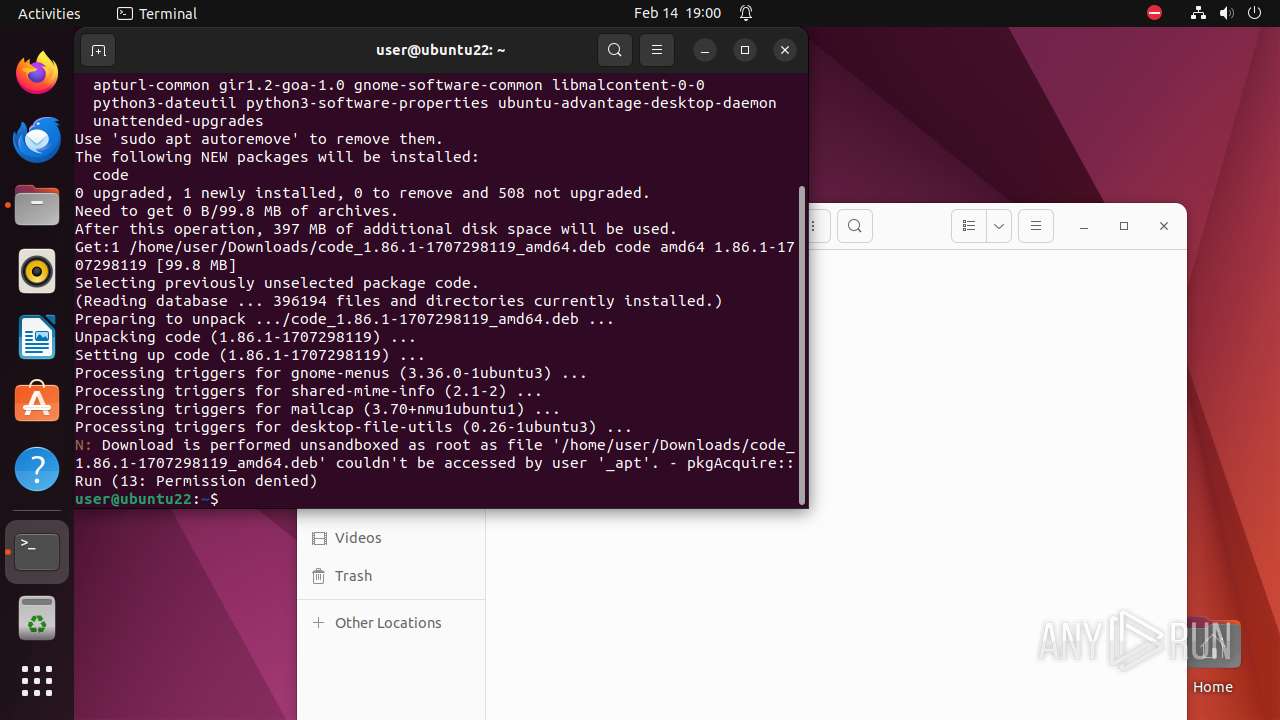Open the network status icon

1198,13
